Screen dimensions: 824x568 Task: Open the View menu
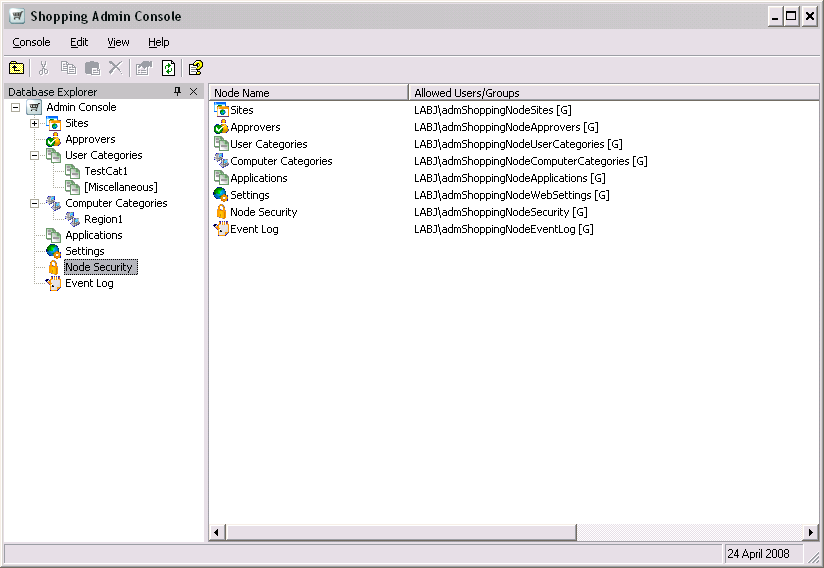click(x=118, y=42)
